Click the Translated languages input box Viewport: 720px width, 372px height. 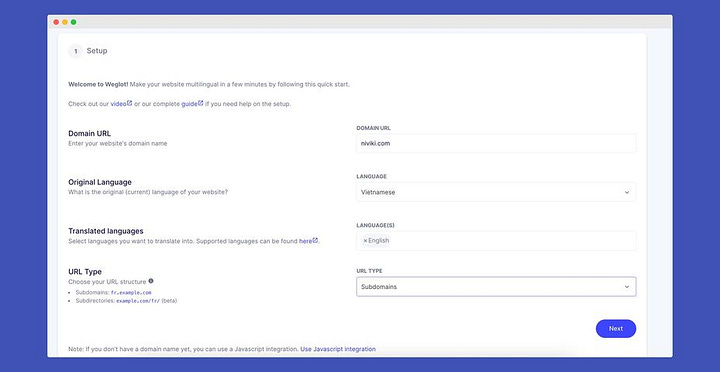click(496, 241)
